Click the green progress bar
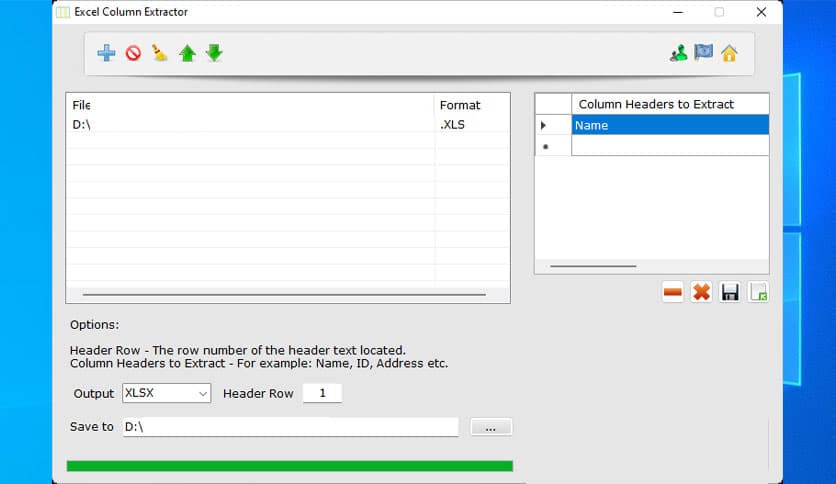The height and width of the screenshot is (484, 836). [x=290, y=466]
